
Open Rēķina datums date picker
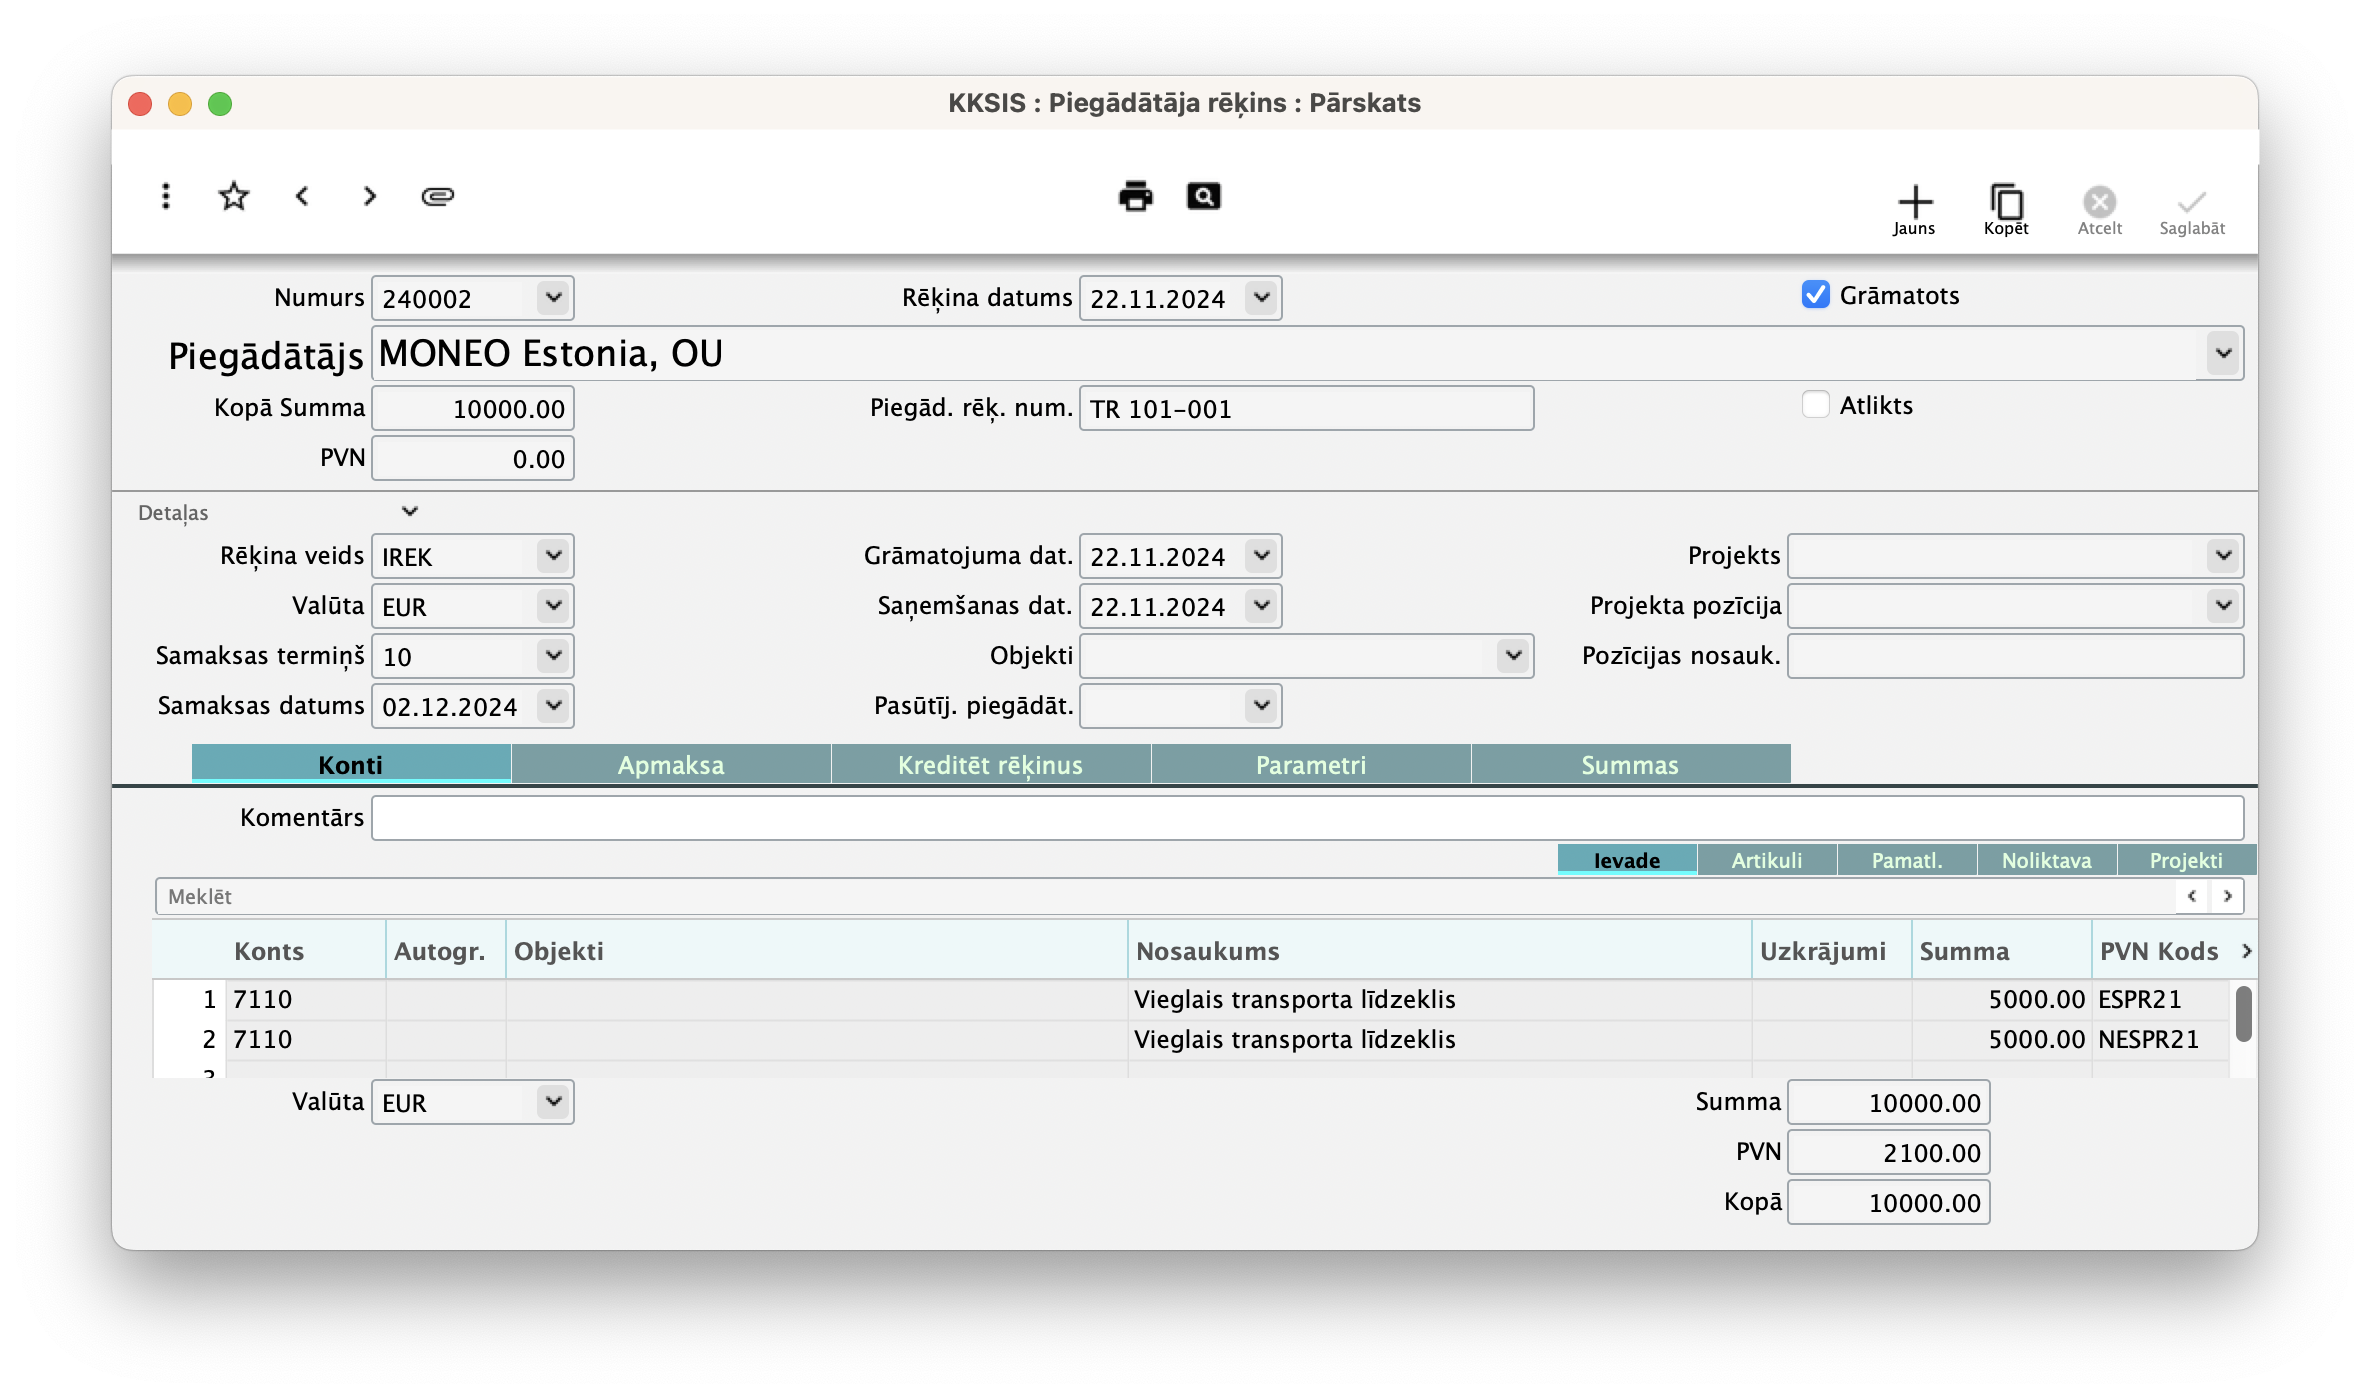click(x=1261, y=298)
